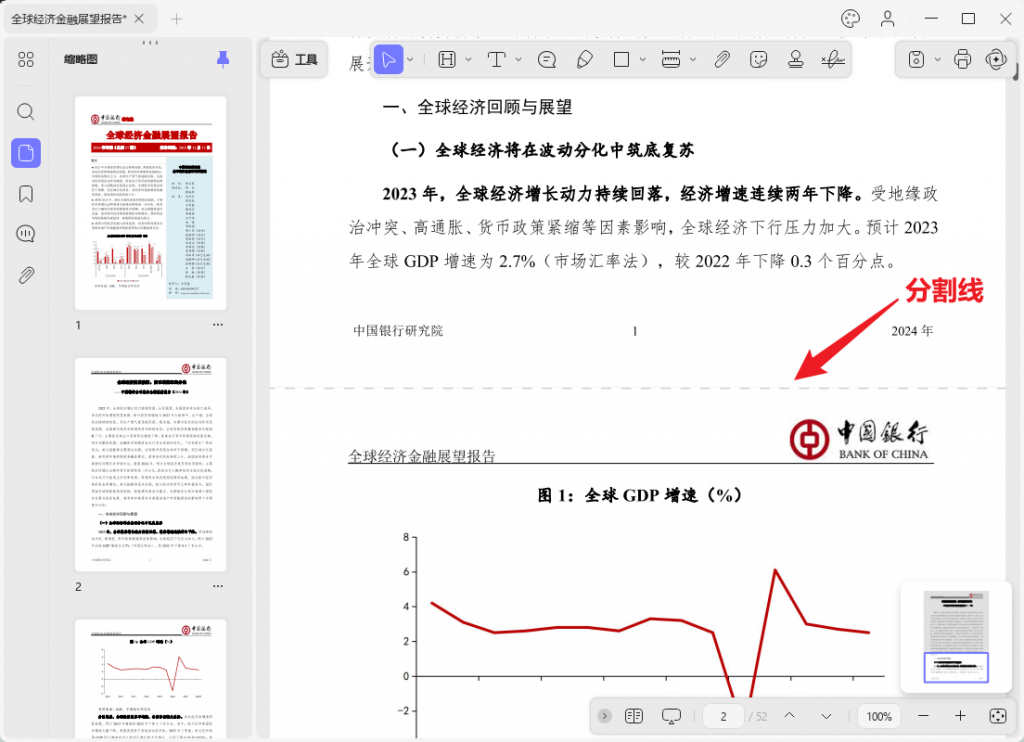Image resolution: width=1024 pixels, height=742 pixels.
Task: Expand the measure tool dropdown arrow
Action: 693,59
